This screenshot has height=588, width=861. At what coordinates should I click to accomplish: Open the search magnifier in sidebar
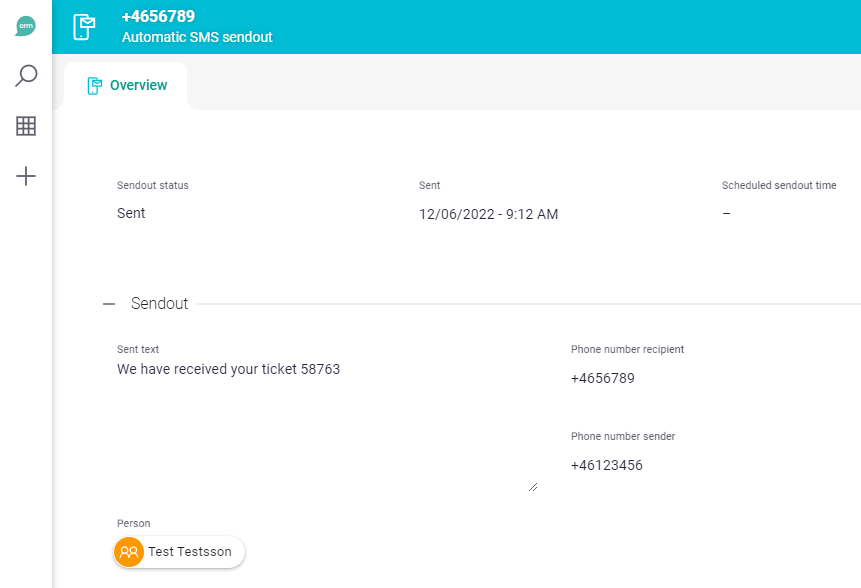click(26, 76)
